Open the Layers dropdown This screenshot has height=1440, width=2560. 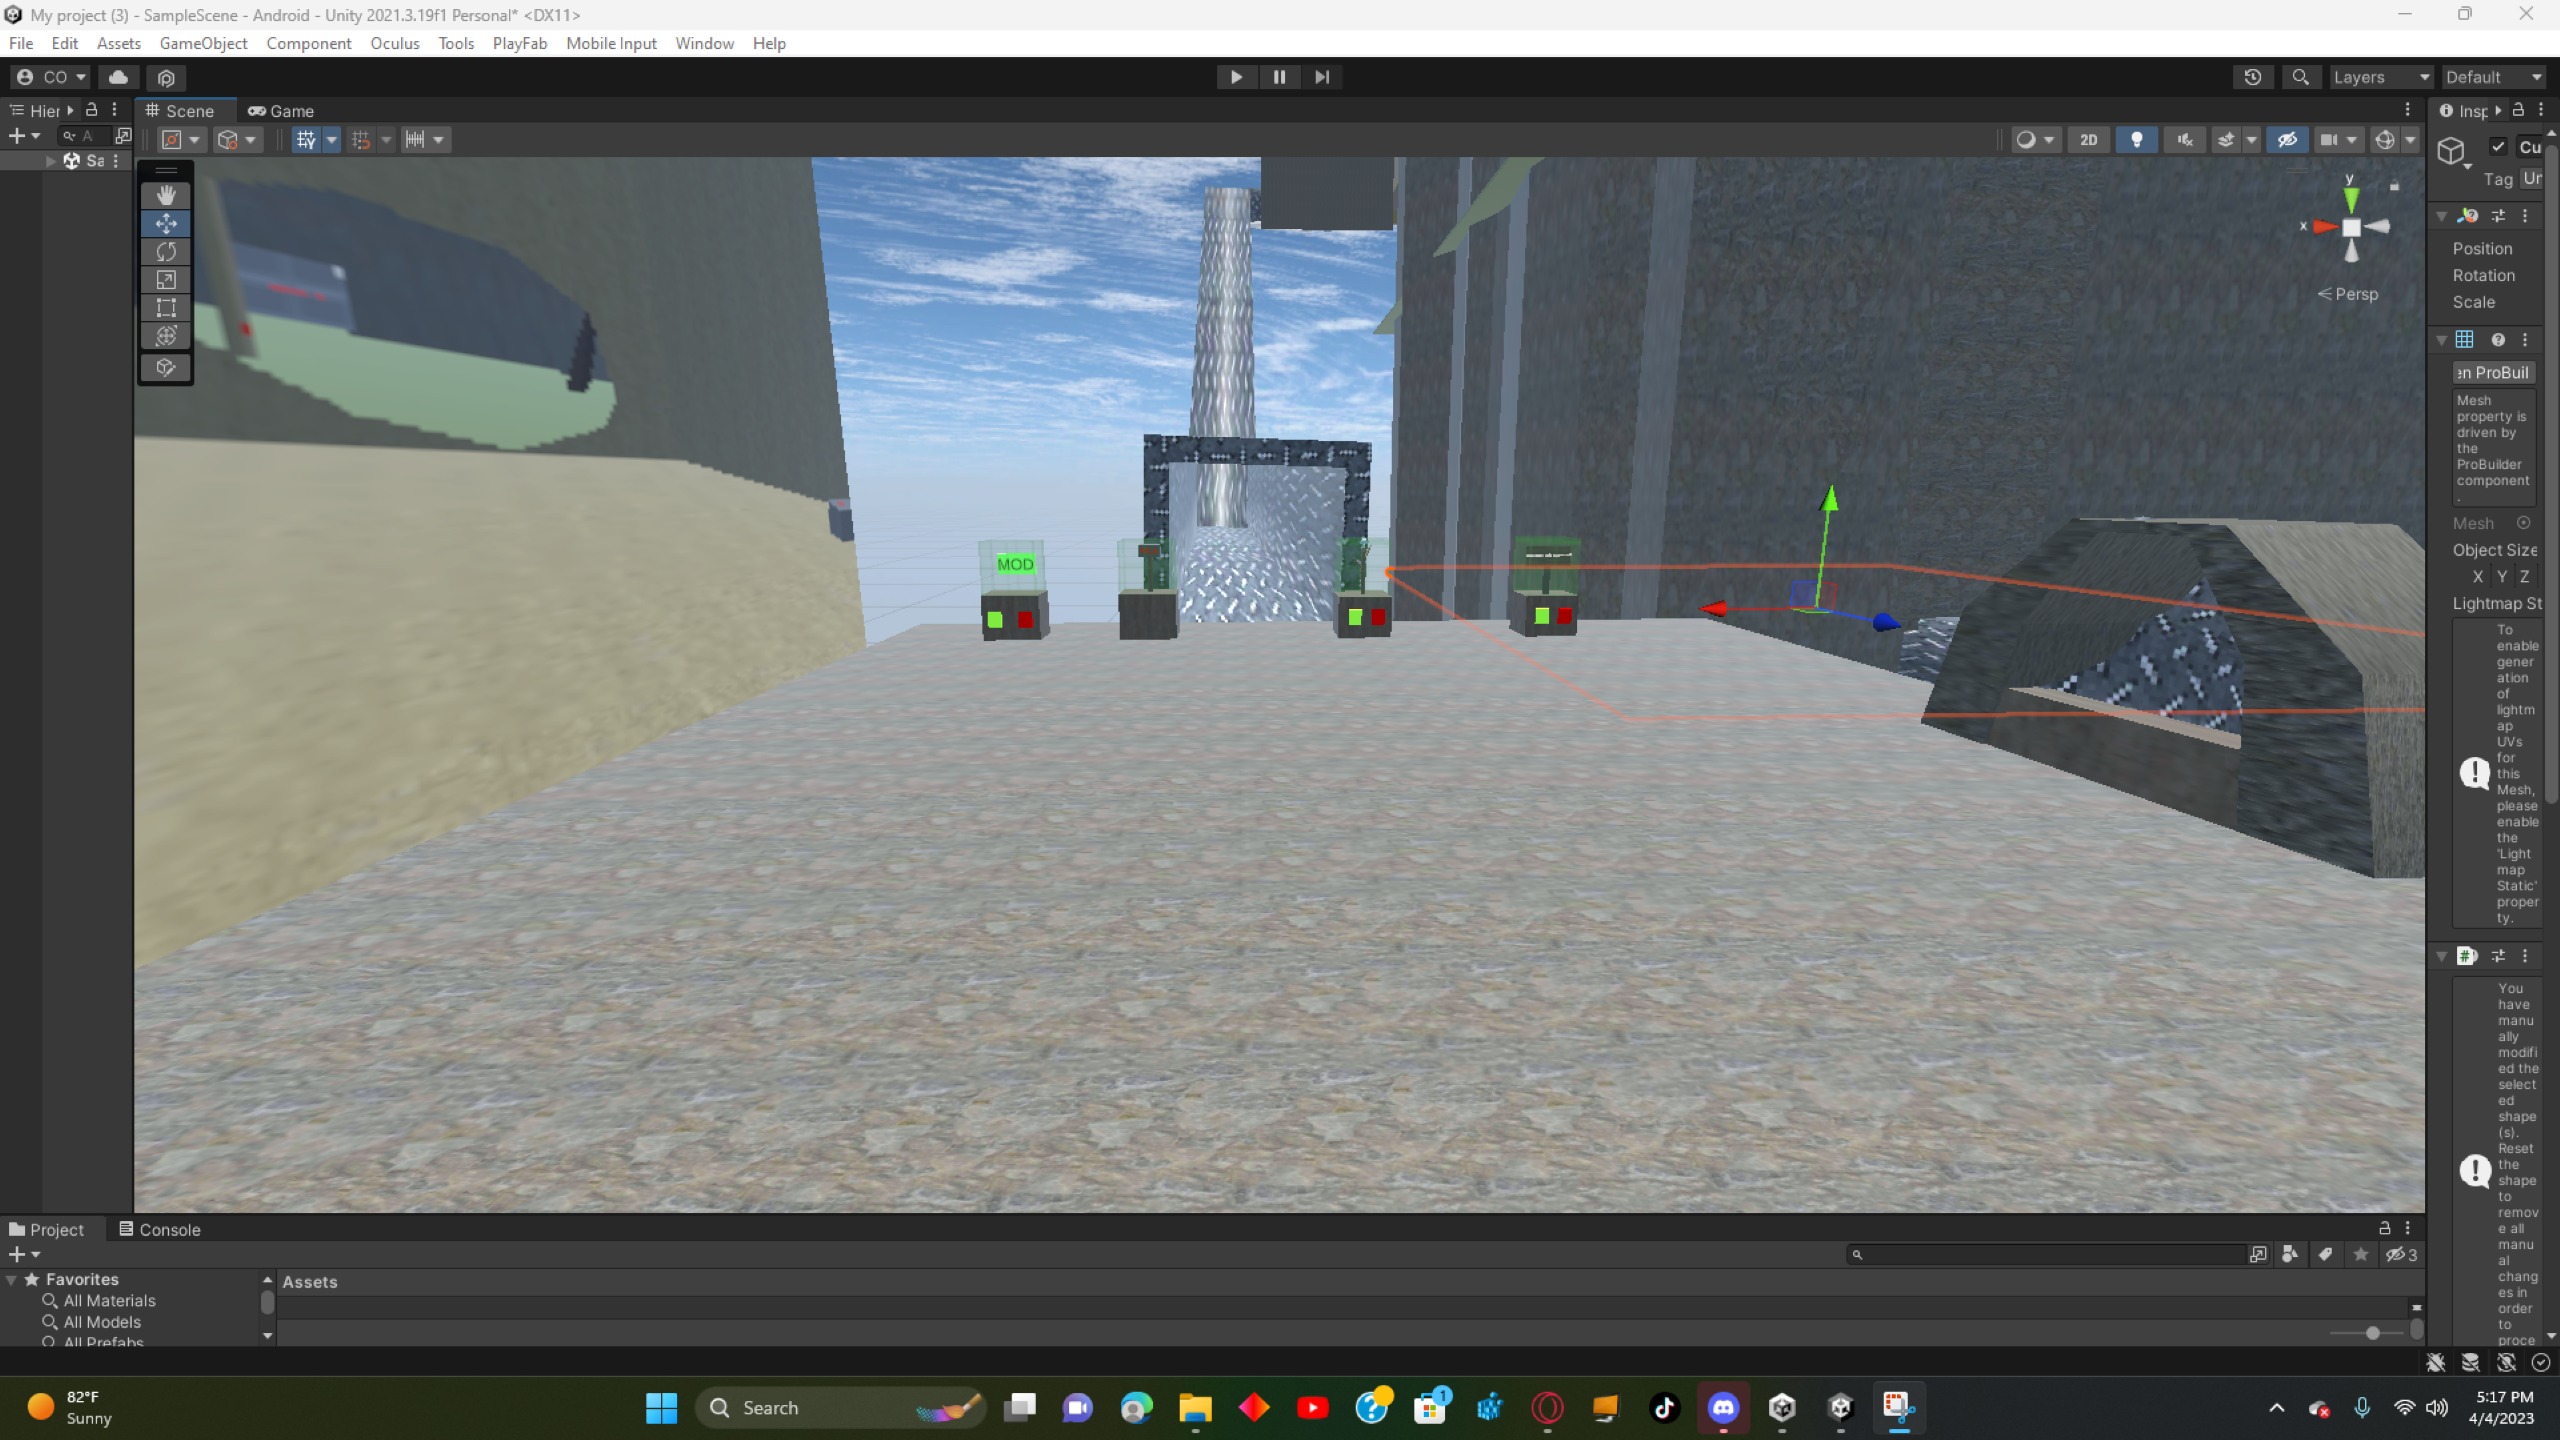[2380, 77]
